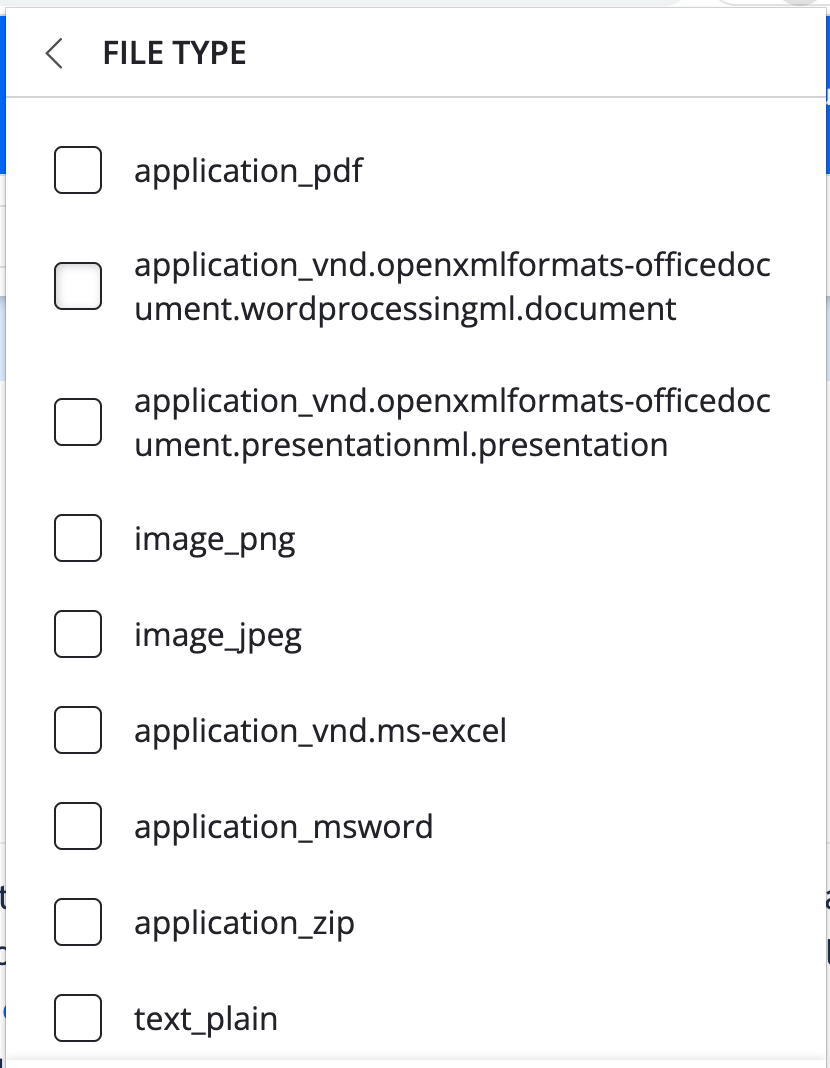Check the text_plain file type checkbox
The width and height of the screenshot is (830, 1068).
(77, 1018)
